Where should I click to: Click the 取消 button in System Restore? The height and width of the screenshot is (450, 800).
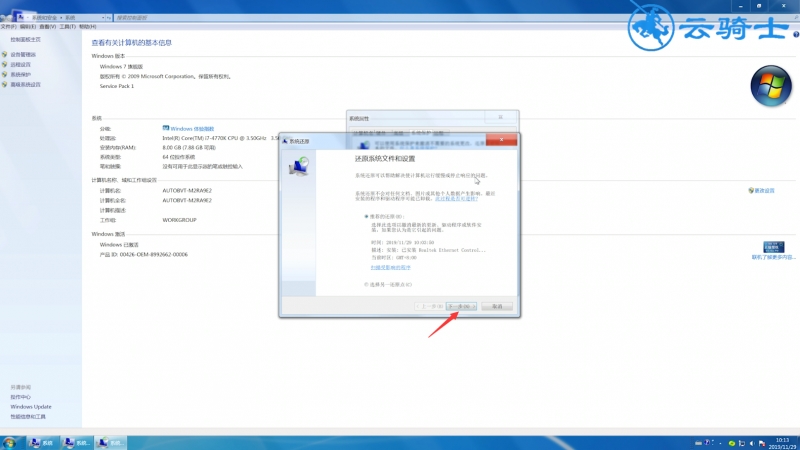[497, 306]
